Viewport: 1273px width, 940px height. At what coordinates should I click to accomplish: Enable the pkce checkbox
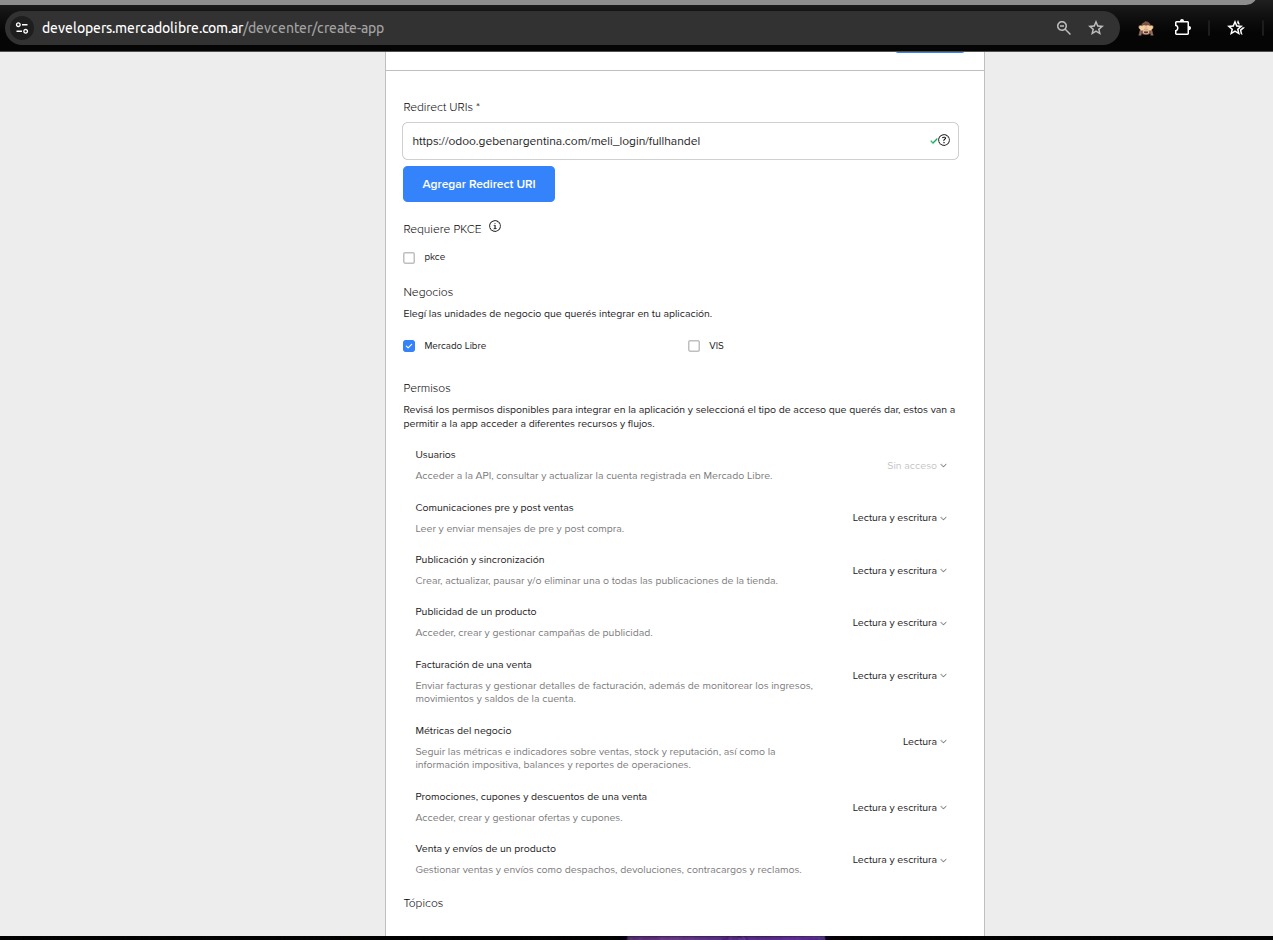pyautogui.click(x=409, y=257)
